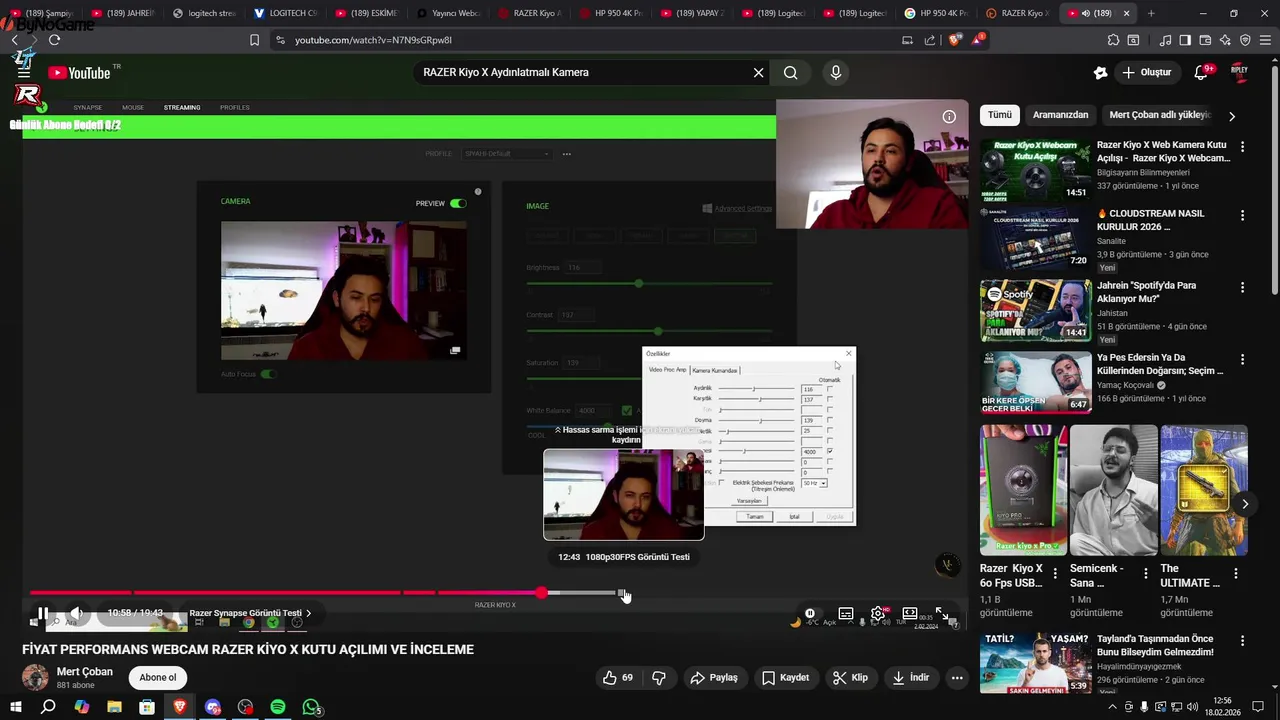
Task: Open the Brave Wallet icon
Action: (x=1205, y=40)
